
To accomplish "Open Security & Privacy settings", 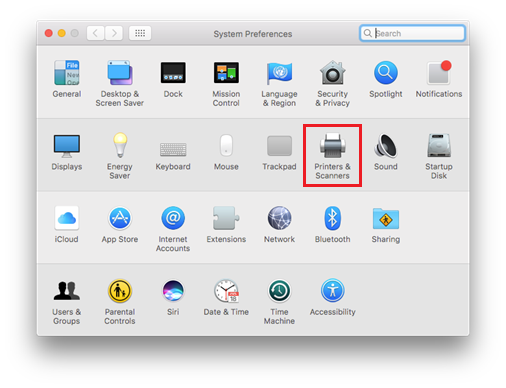I will pos(332,83).
